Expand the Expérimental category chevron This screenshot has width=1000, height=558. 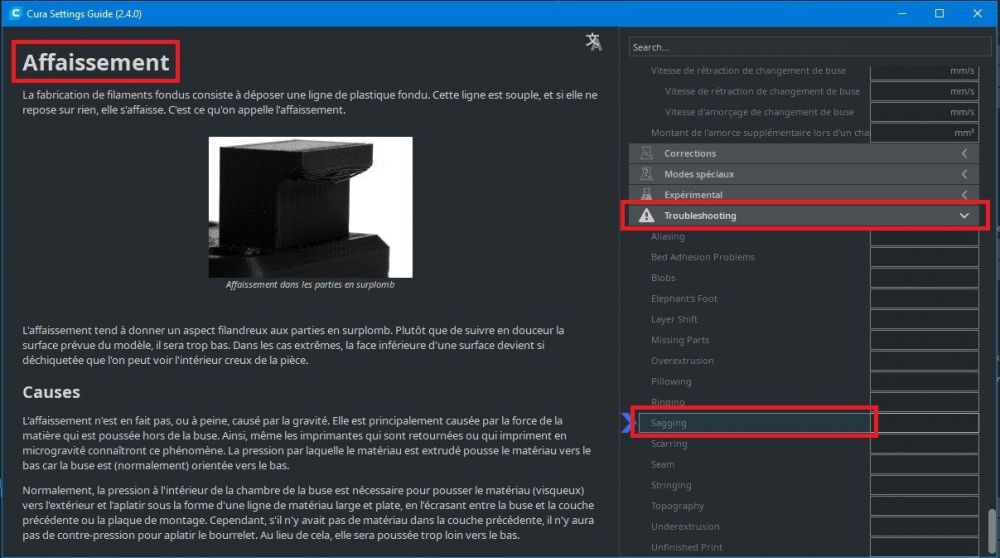[964, 195]
